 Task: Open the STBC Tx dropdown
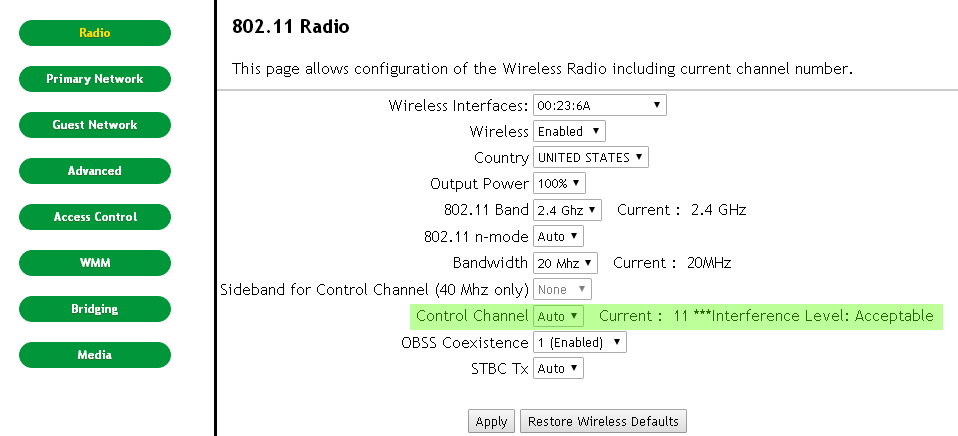coord(558,368)
